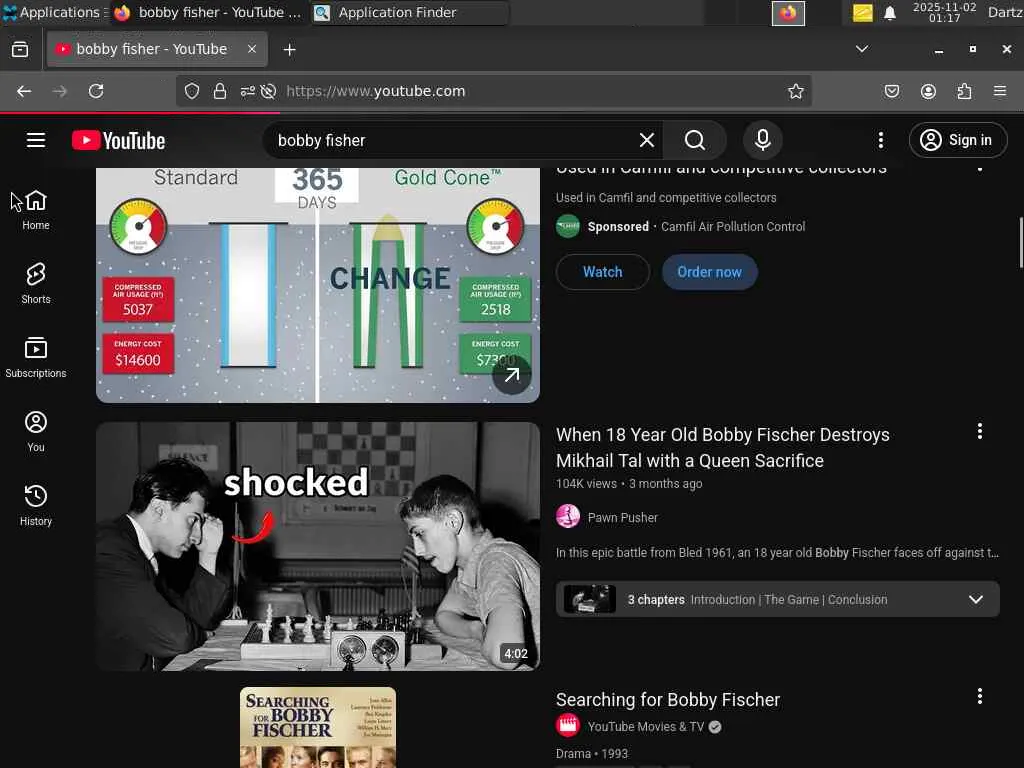The height and width of the screenshot is (768, 1024).
Task: Open Subscriptions in the sidebar
Action: [36, 358]
